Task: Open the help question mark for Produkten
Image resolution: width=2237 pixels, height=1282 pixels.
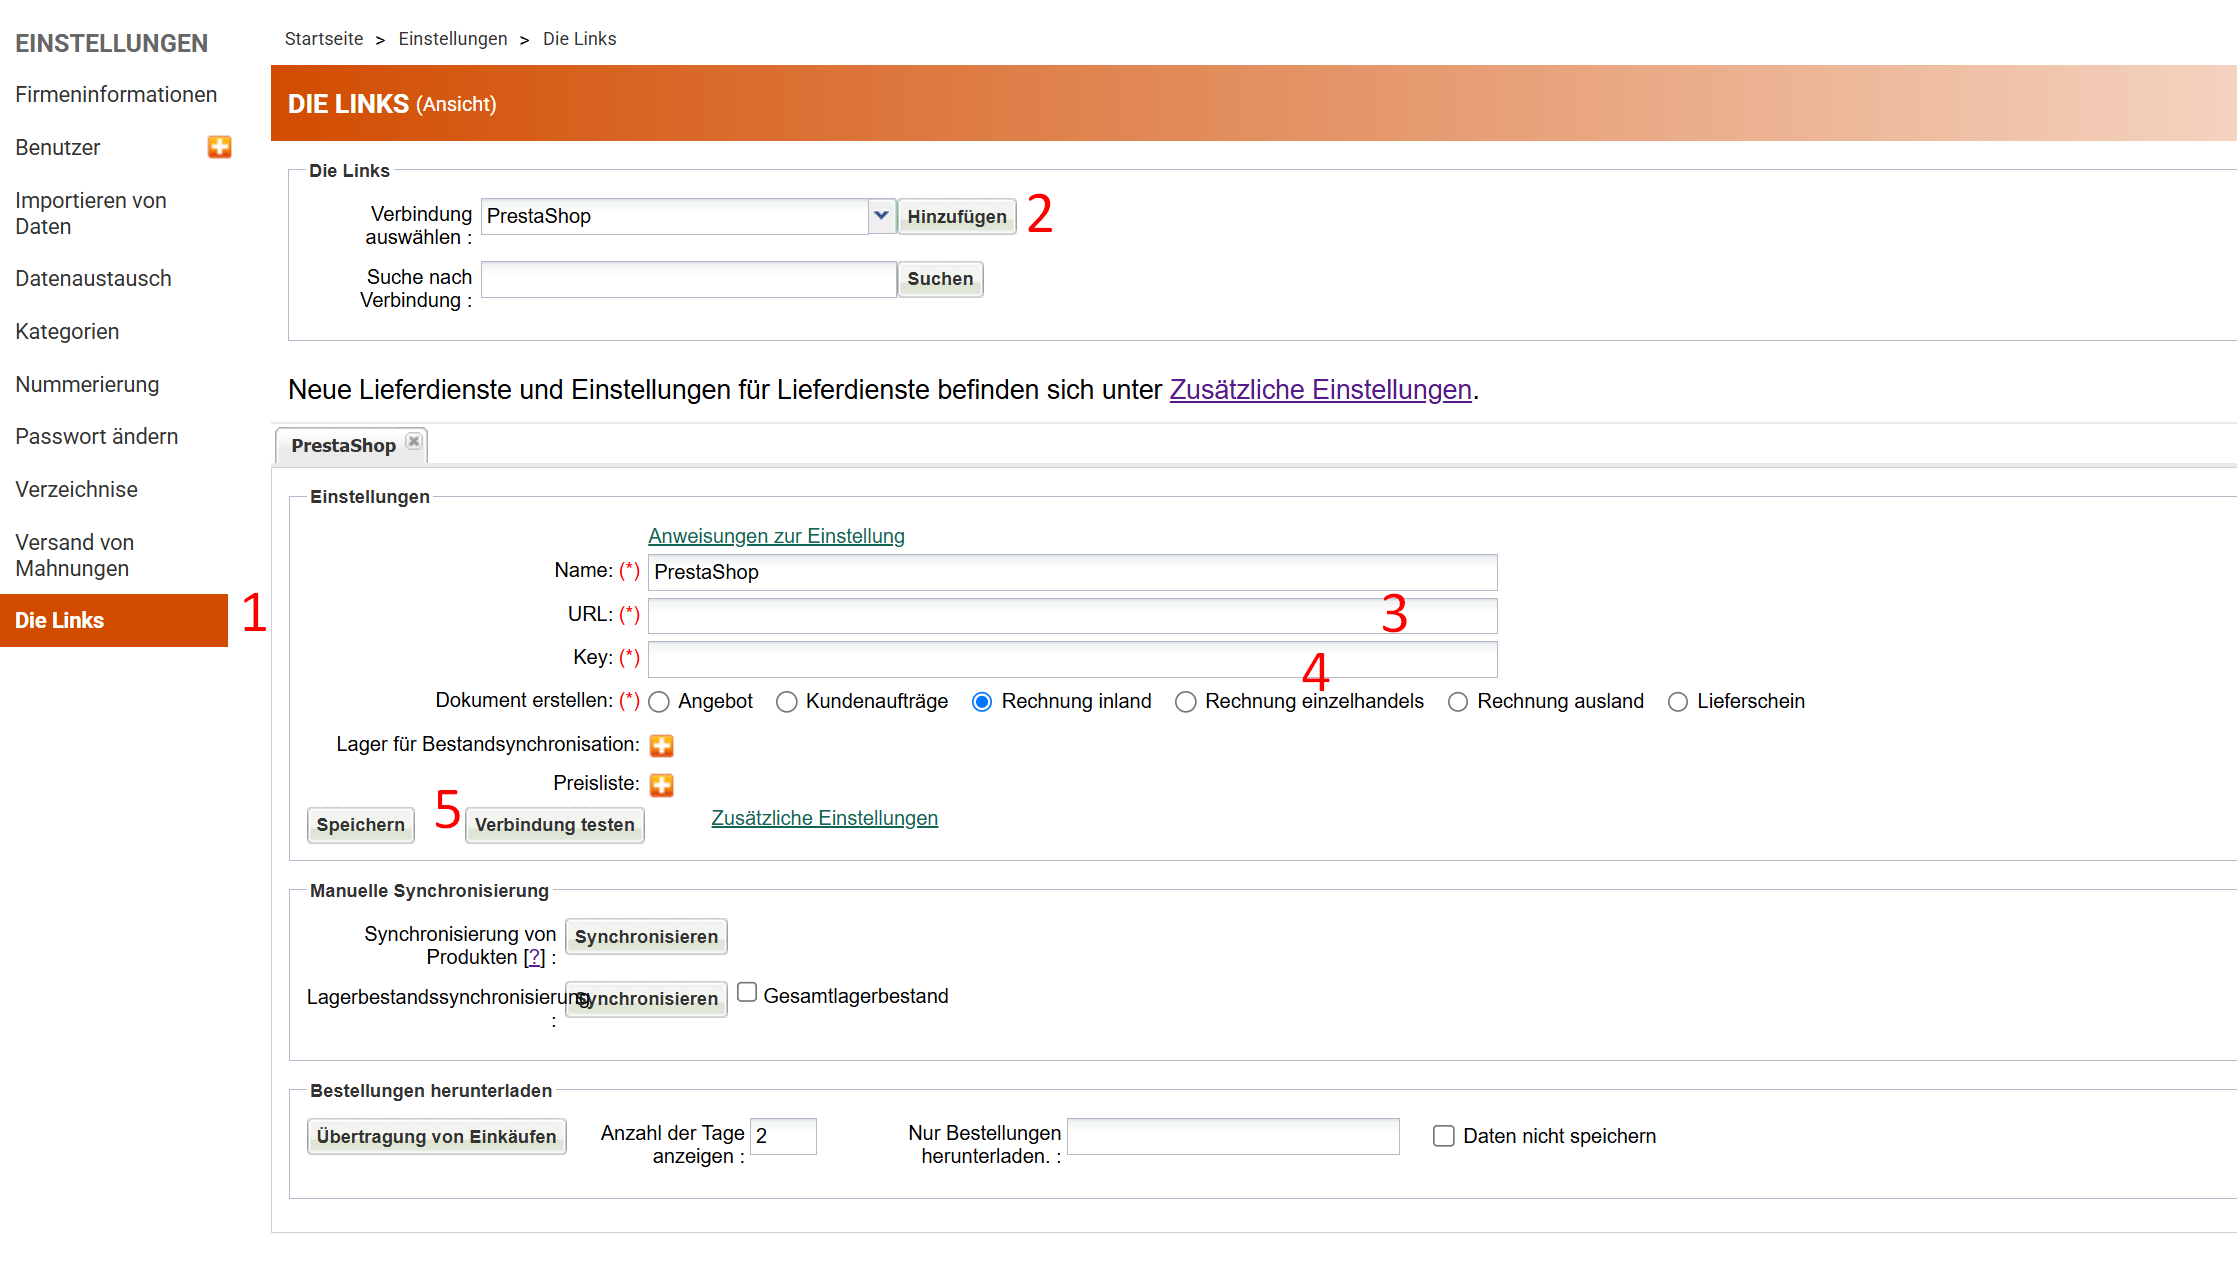Action: [x=535, y=957]
